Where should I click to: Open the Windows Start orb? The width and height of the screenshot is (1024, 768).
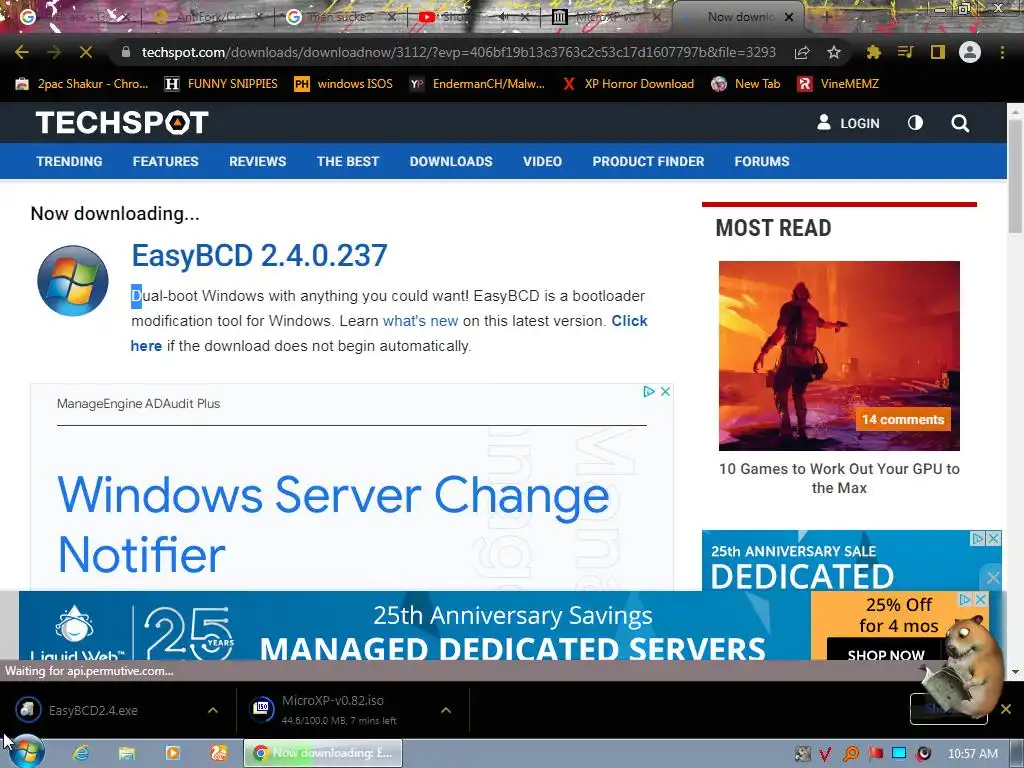tap(26, 752)
